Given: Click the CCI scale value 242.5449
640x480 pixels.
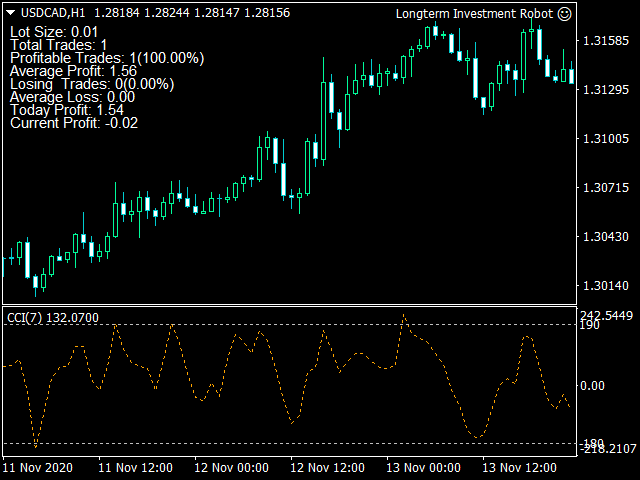Looking at the screenshot, I should (x=606, y=315).
